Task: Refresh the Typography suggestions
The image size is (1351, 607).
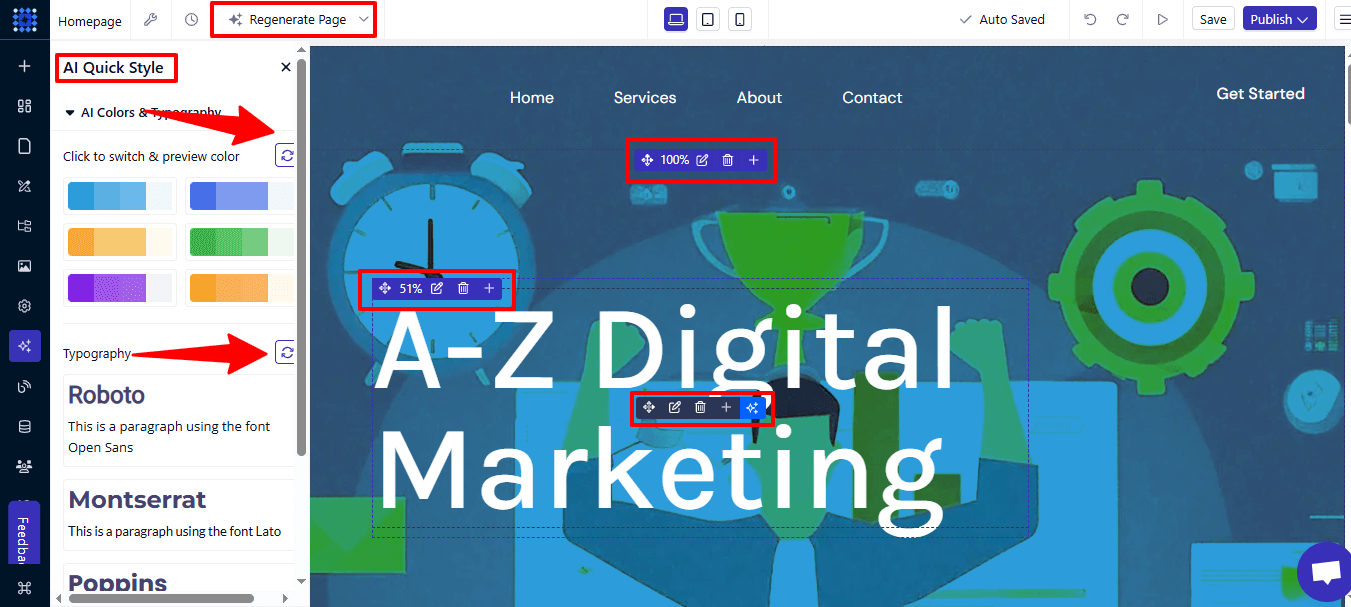Action: click(287, 352)
